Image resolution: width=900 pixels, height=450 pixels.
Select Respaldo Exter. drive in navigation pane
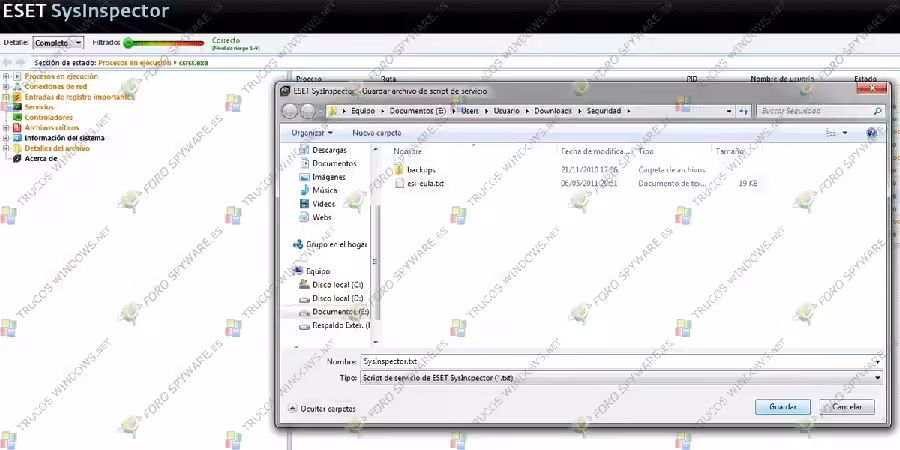pyautogui.click(x=341, y=325)
